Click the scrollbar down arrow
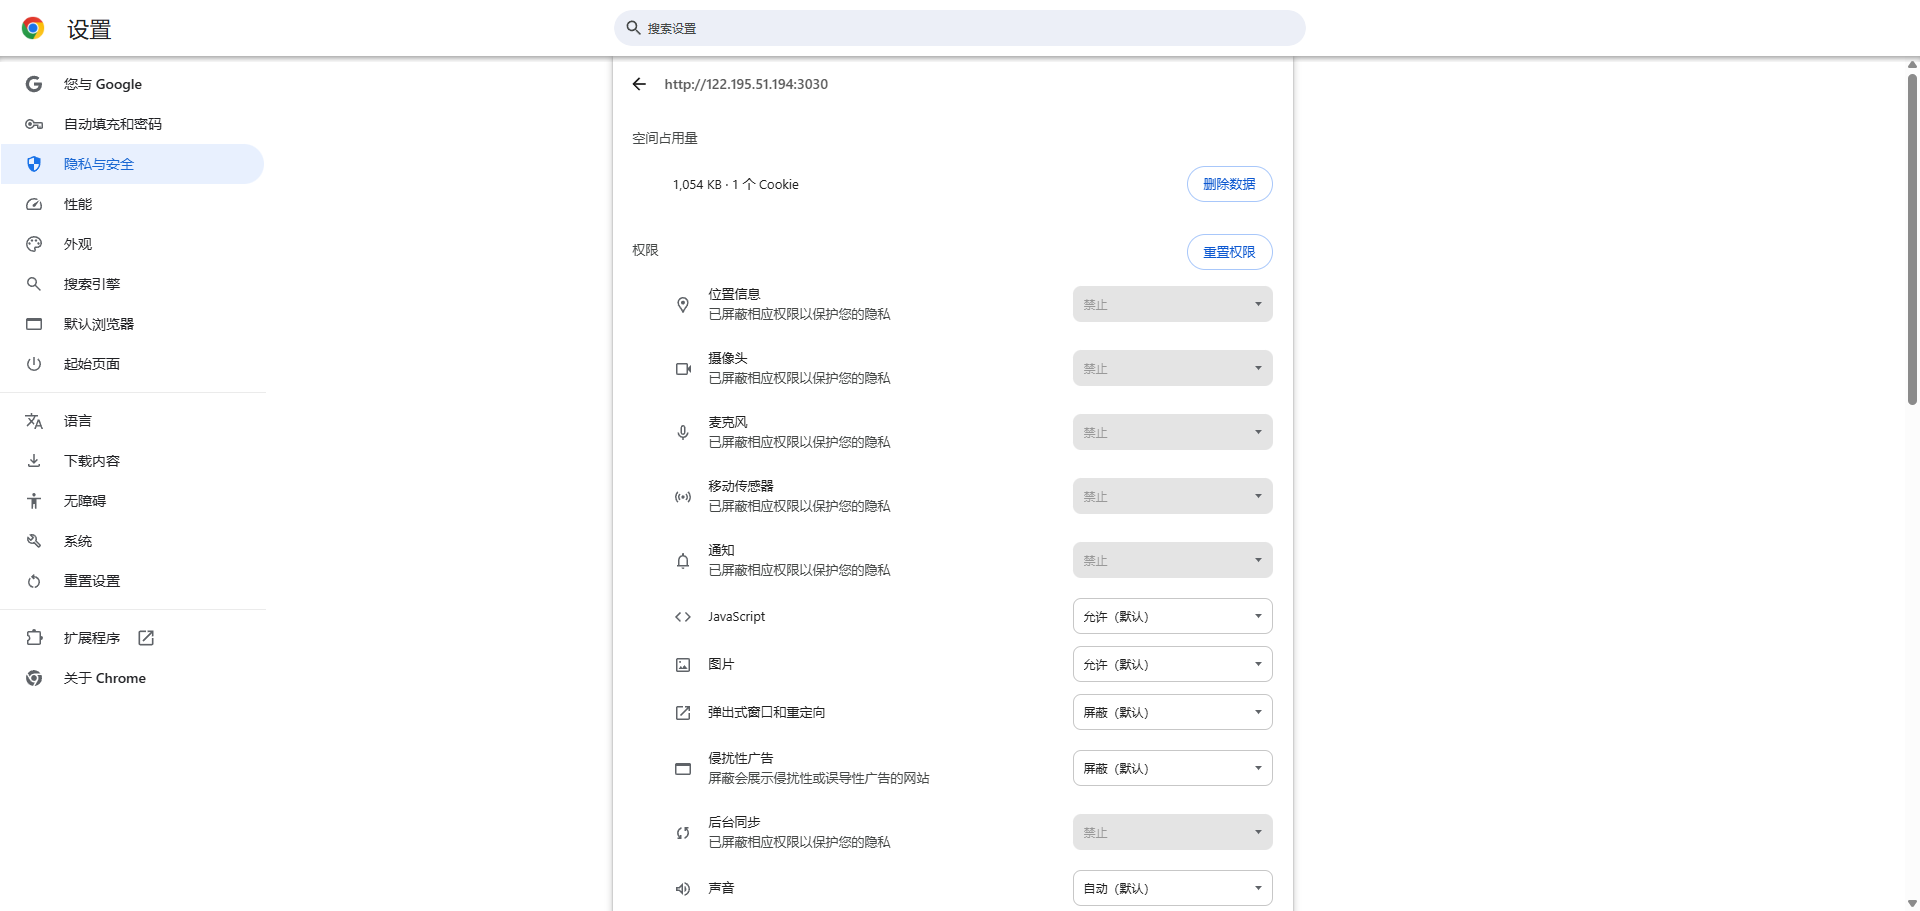1920x911 pixels. pos(1912,904)
